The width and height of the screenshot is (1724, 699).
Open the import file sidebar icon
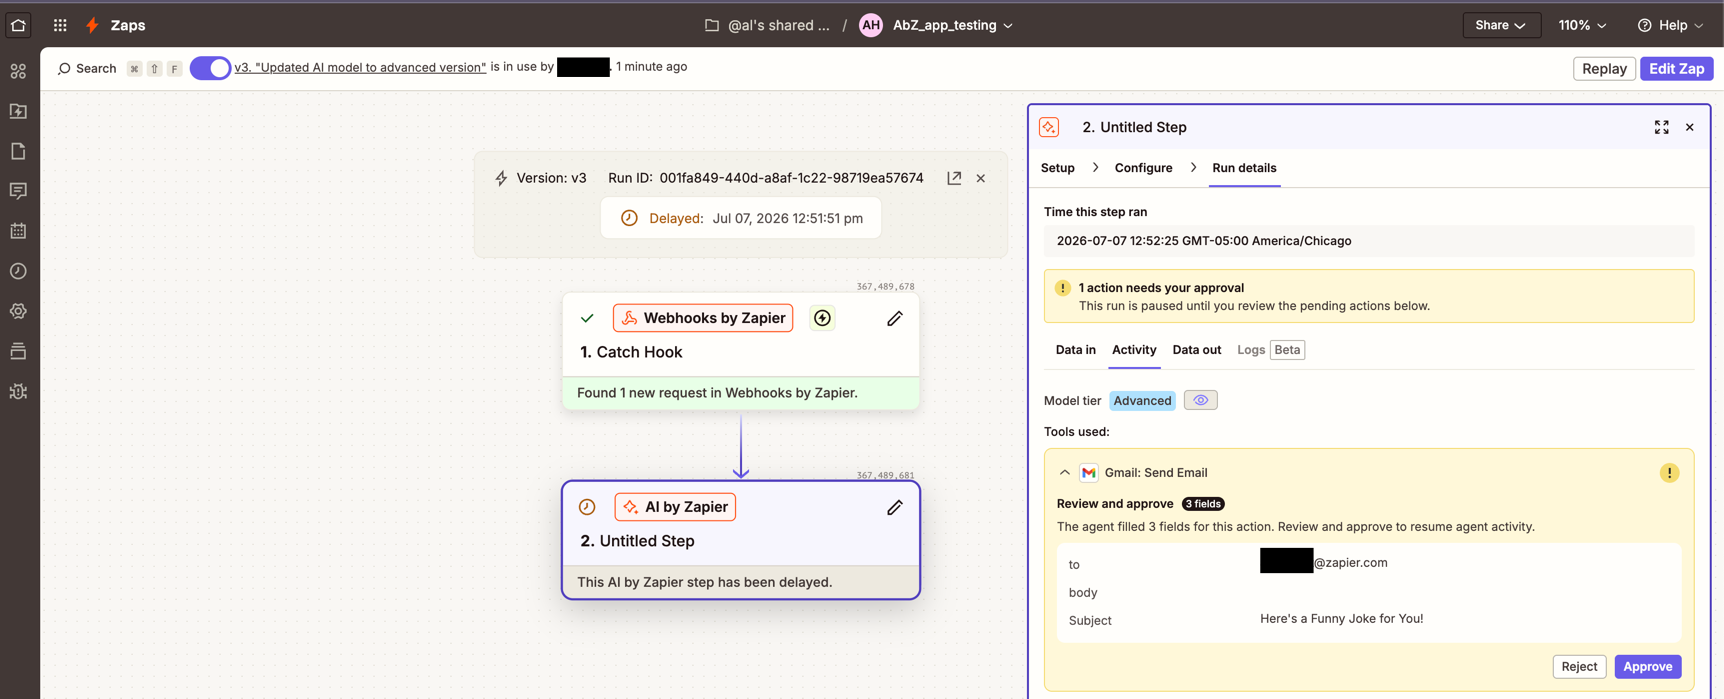click(18, 111)
